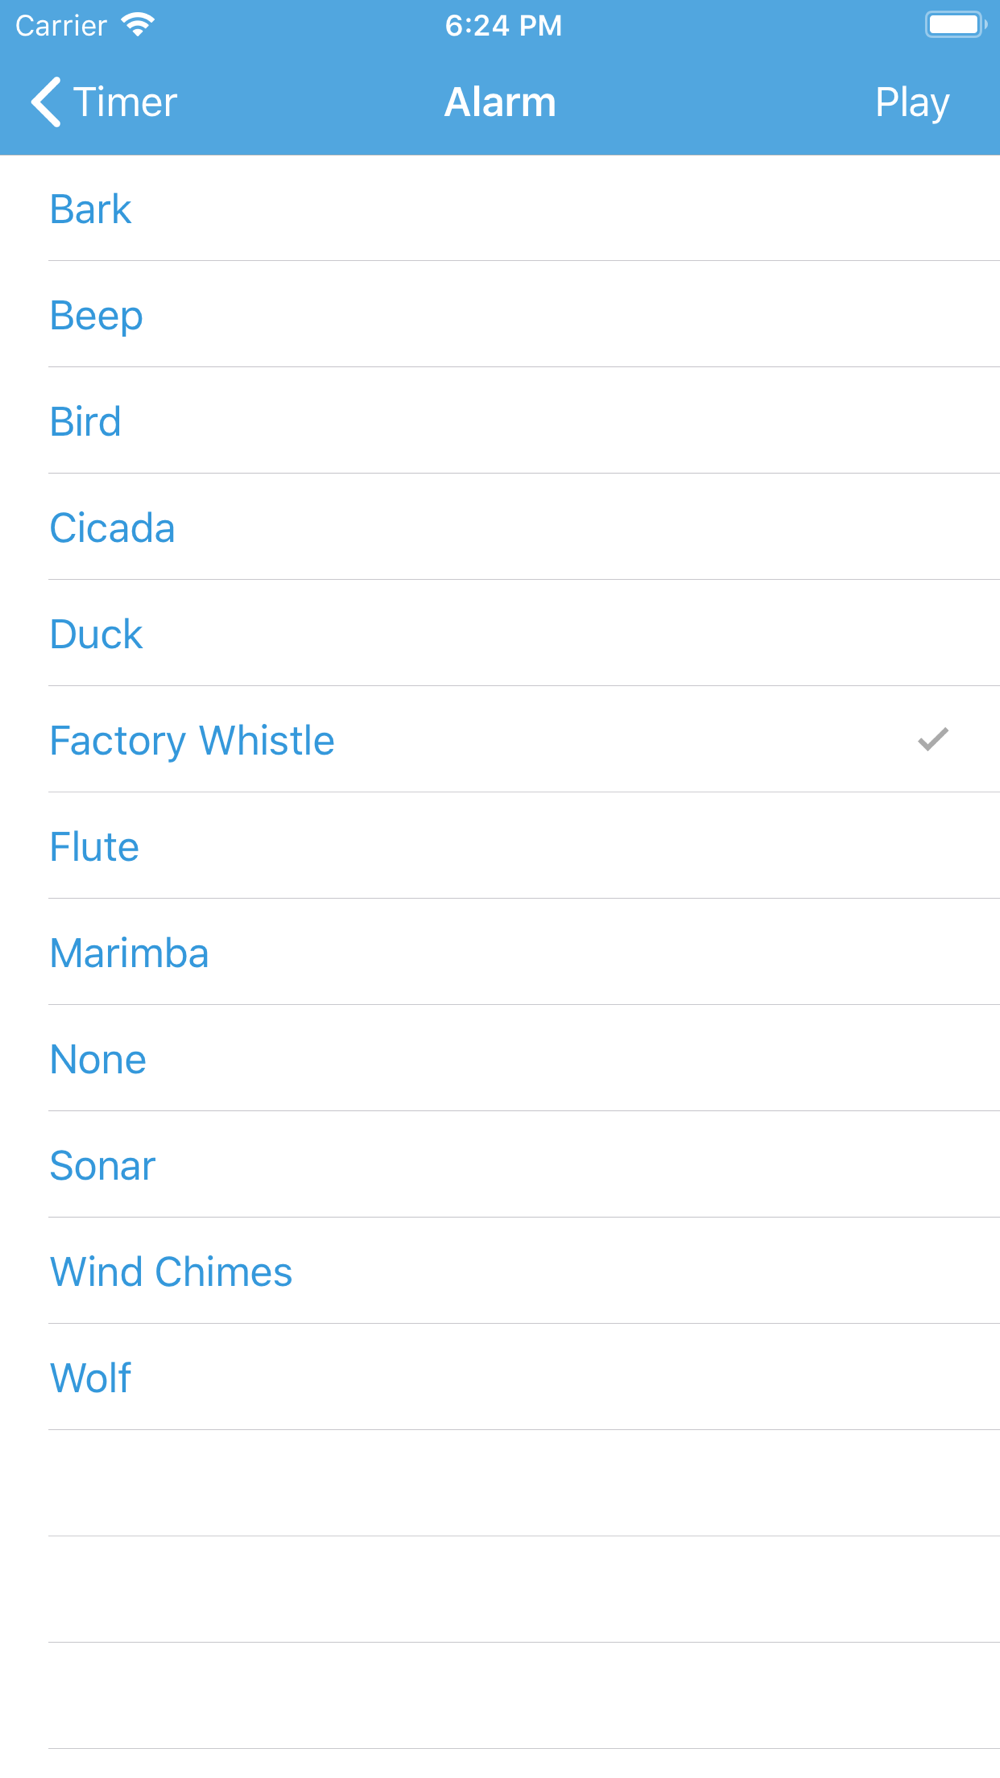Image resolution: width=1000 pixels, height=1778 pixels.
Task: Tap the Wi-Fi icon in status bar
Action: point(138,25)
